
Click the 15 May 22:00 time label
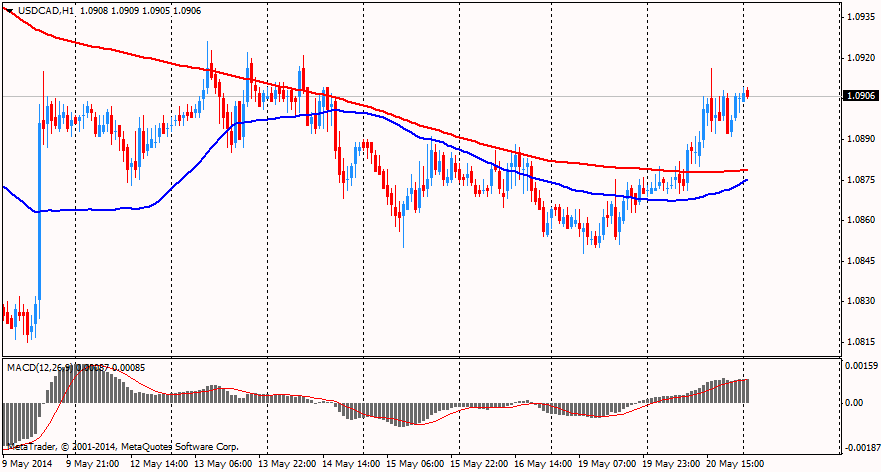tap(481, 464)
